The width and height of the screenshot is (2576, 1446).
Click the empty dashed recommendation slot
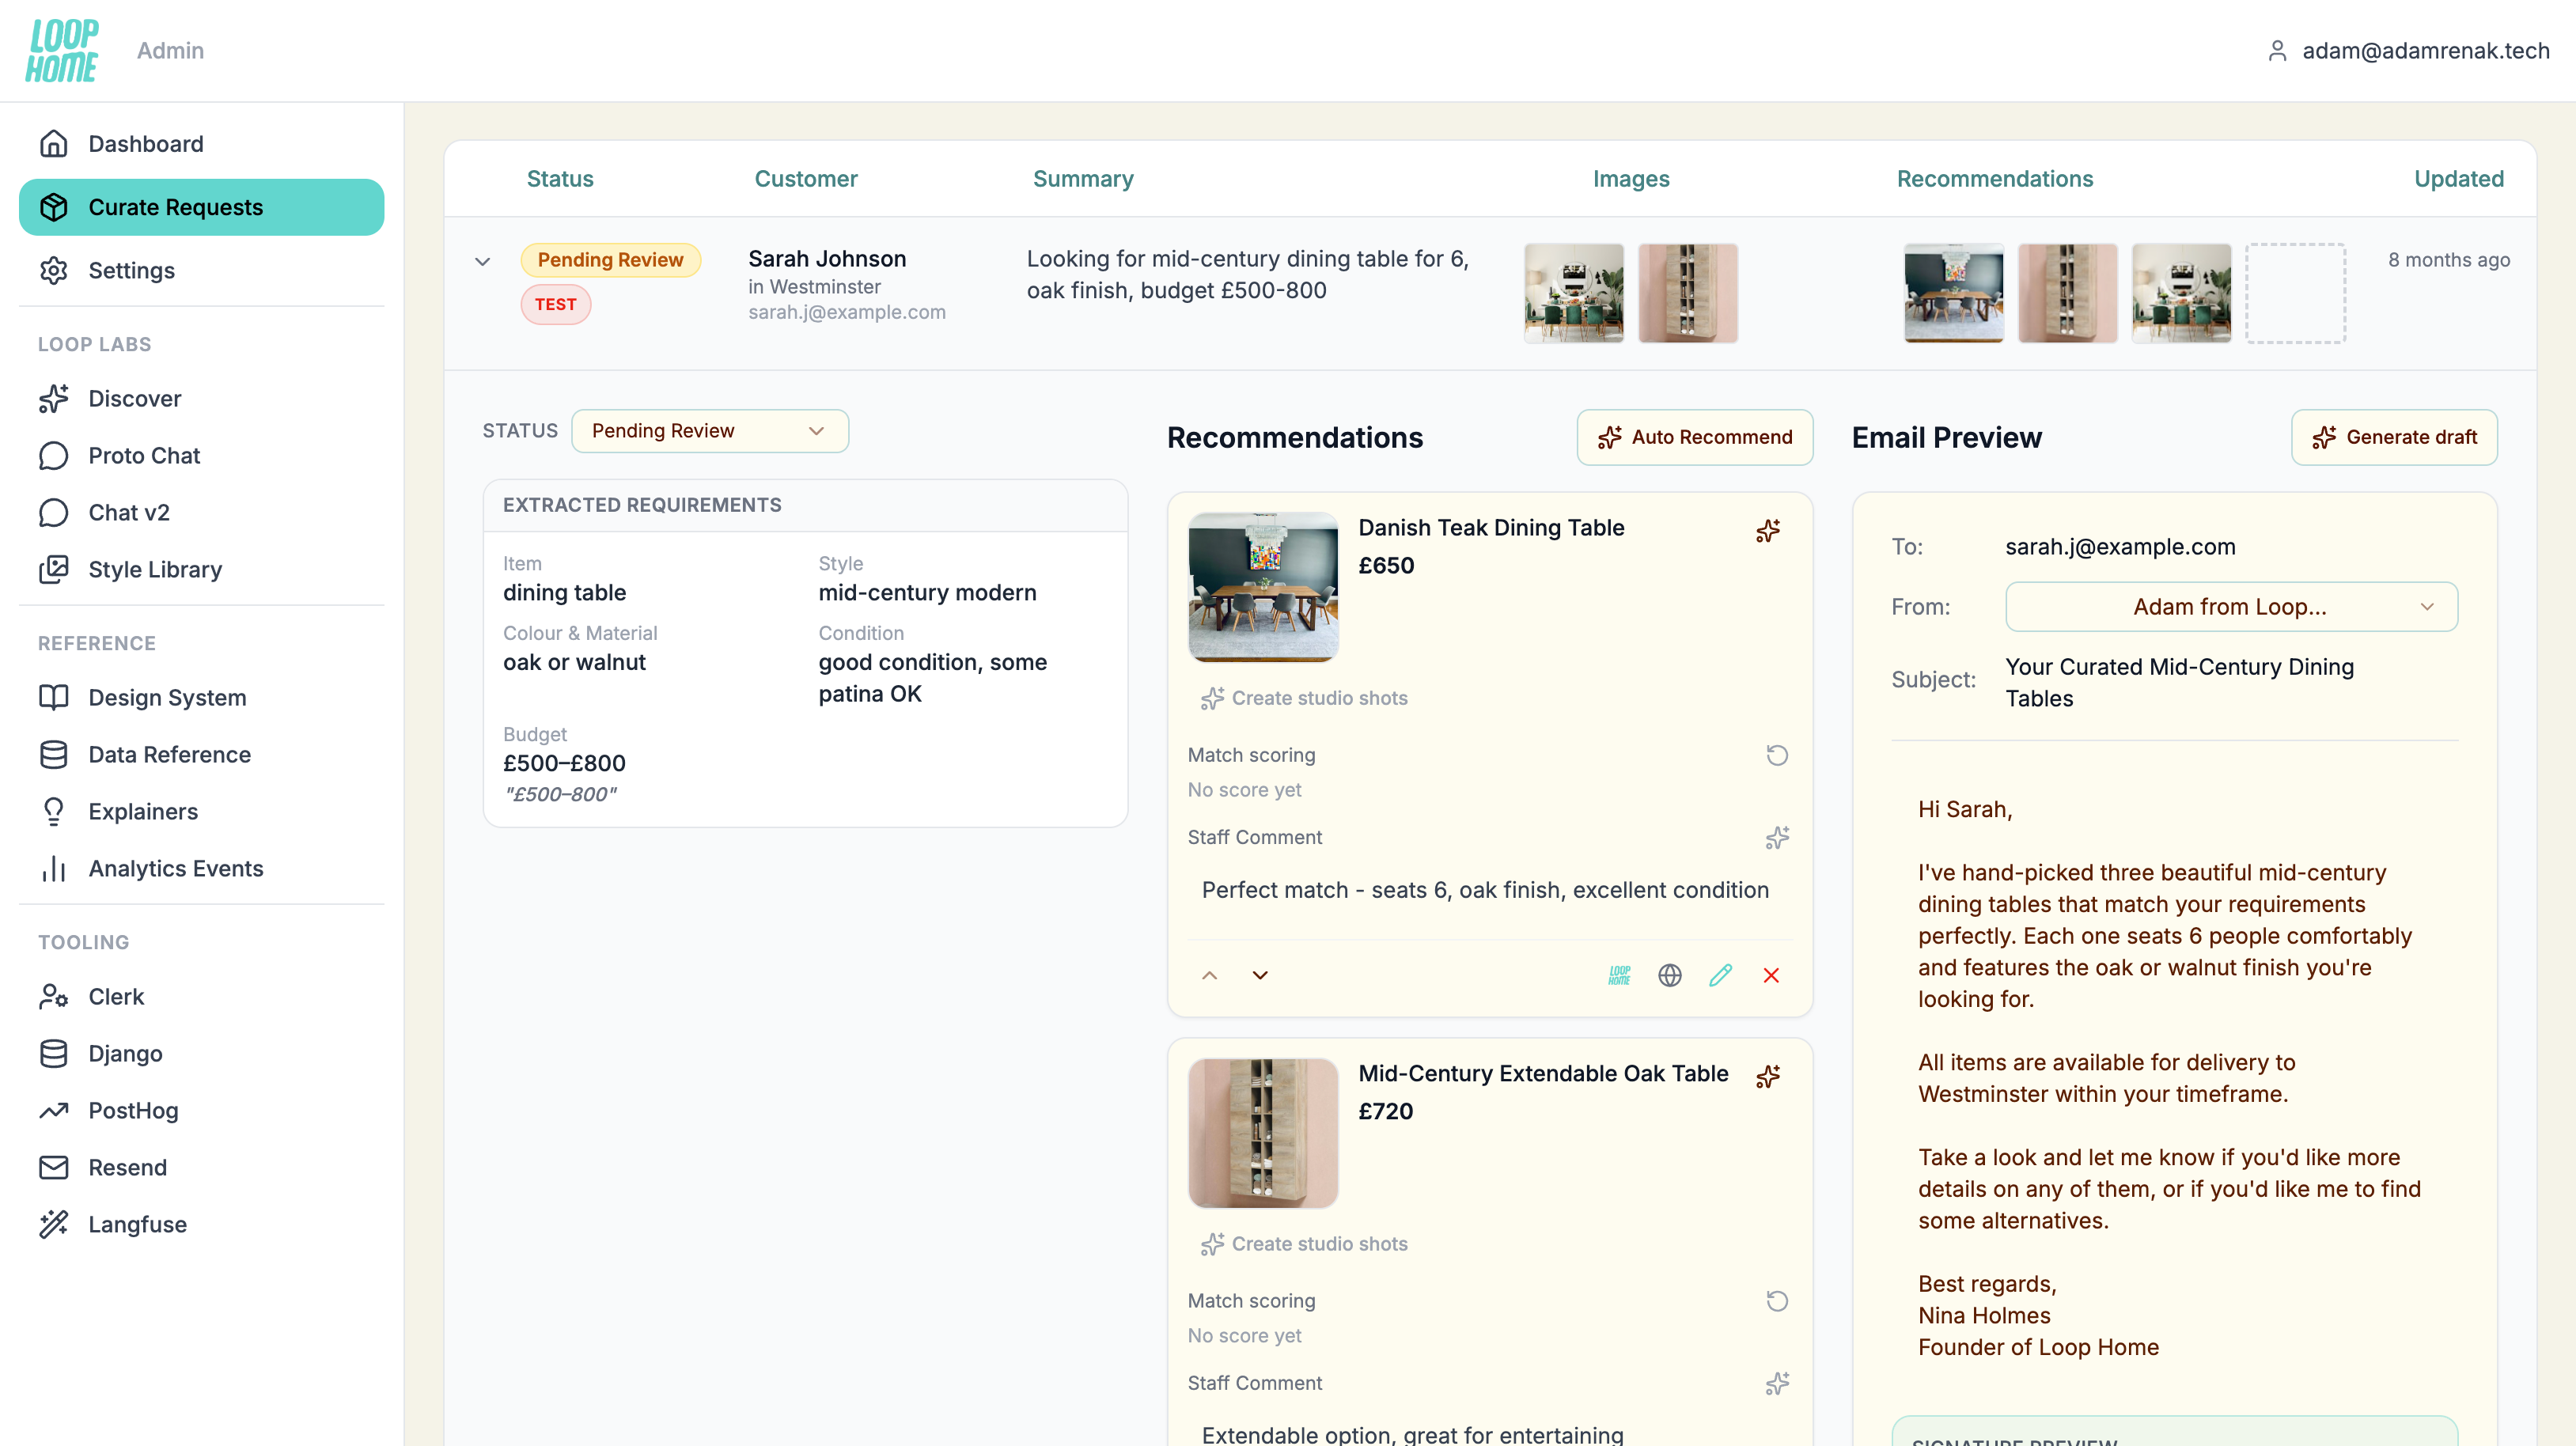[2295, 293]
